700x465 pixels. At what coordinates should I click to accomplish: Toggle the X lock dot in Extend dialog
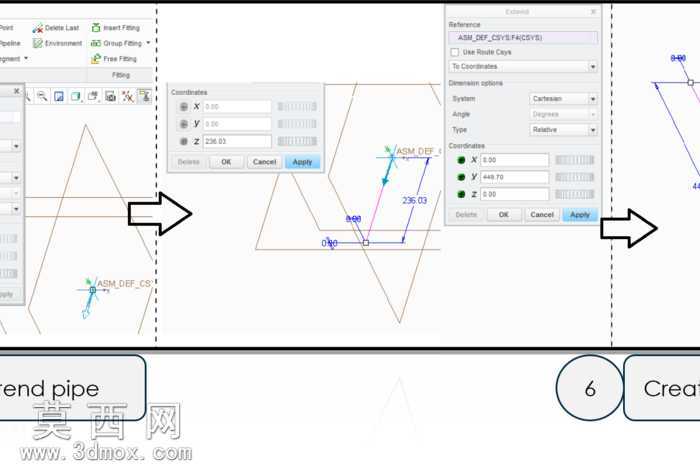point(461,160)
